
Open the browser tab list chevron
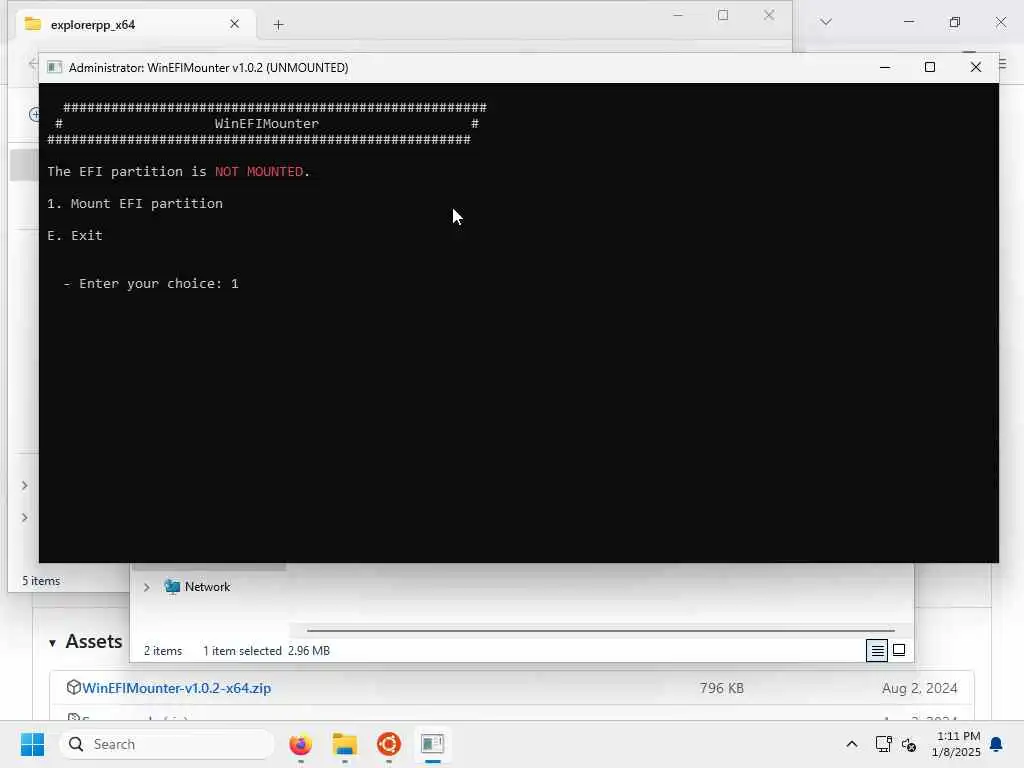826,22
